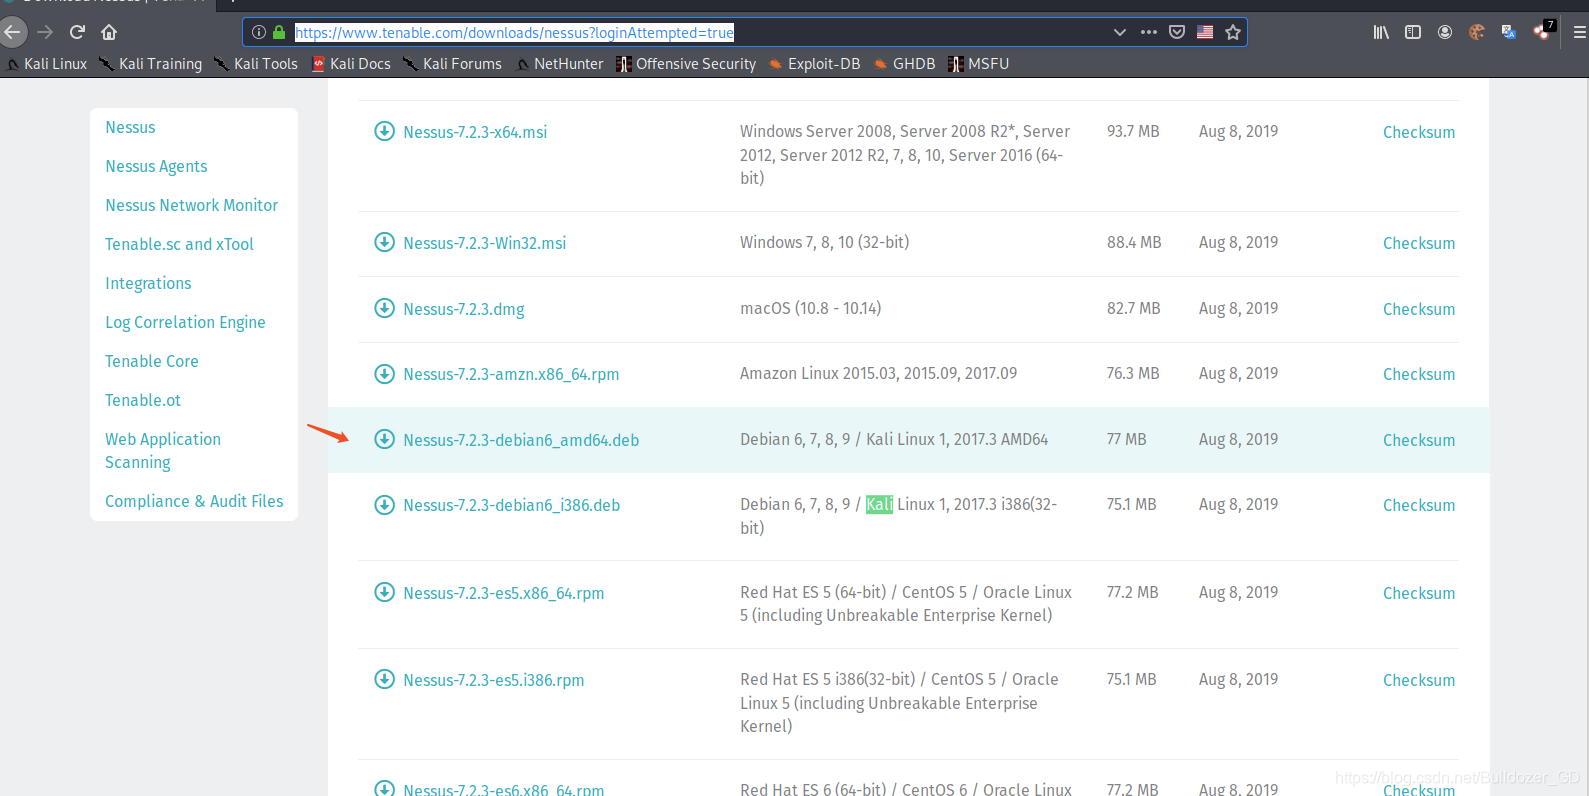1589x796 pixels.
Task: Open Kali Forums bookmark
Action: tap(452, 64)
